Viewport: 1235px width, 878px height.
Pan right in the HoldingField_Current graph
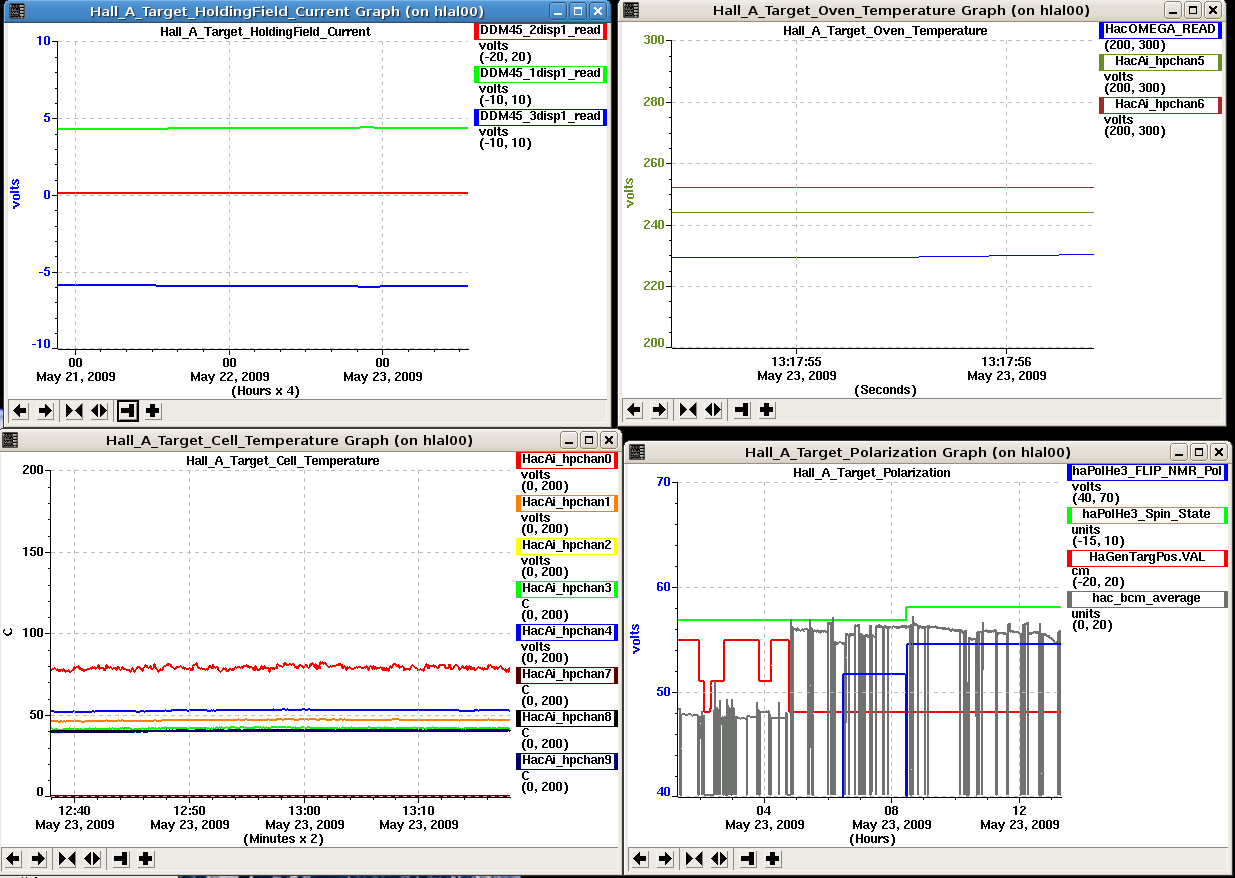pos(45,410)
